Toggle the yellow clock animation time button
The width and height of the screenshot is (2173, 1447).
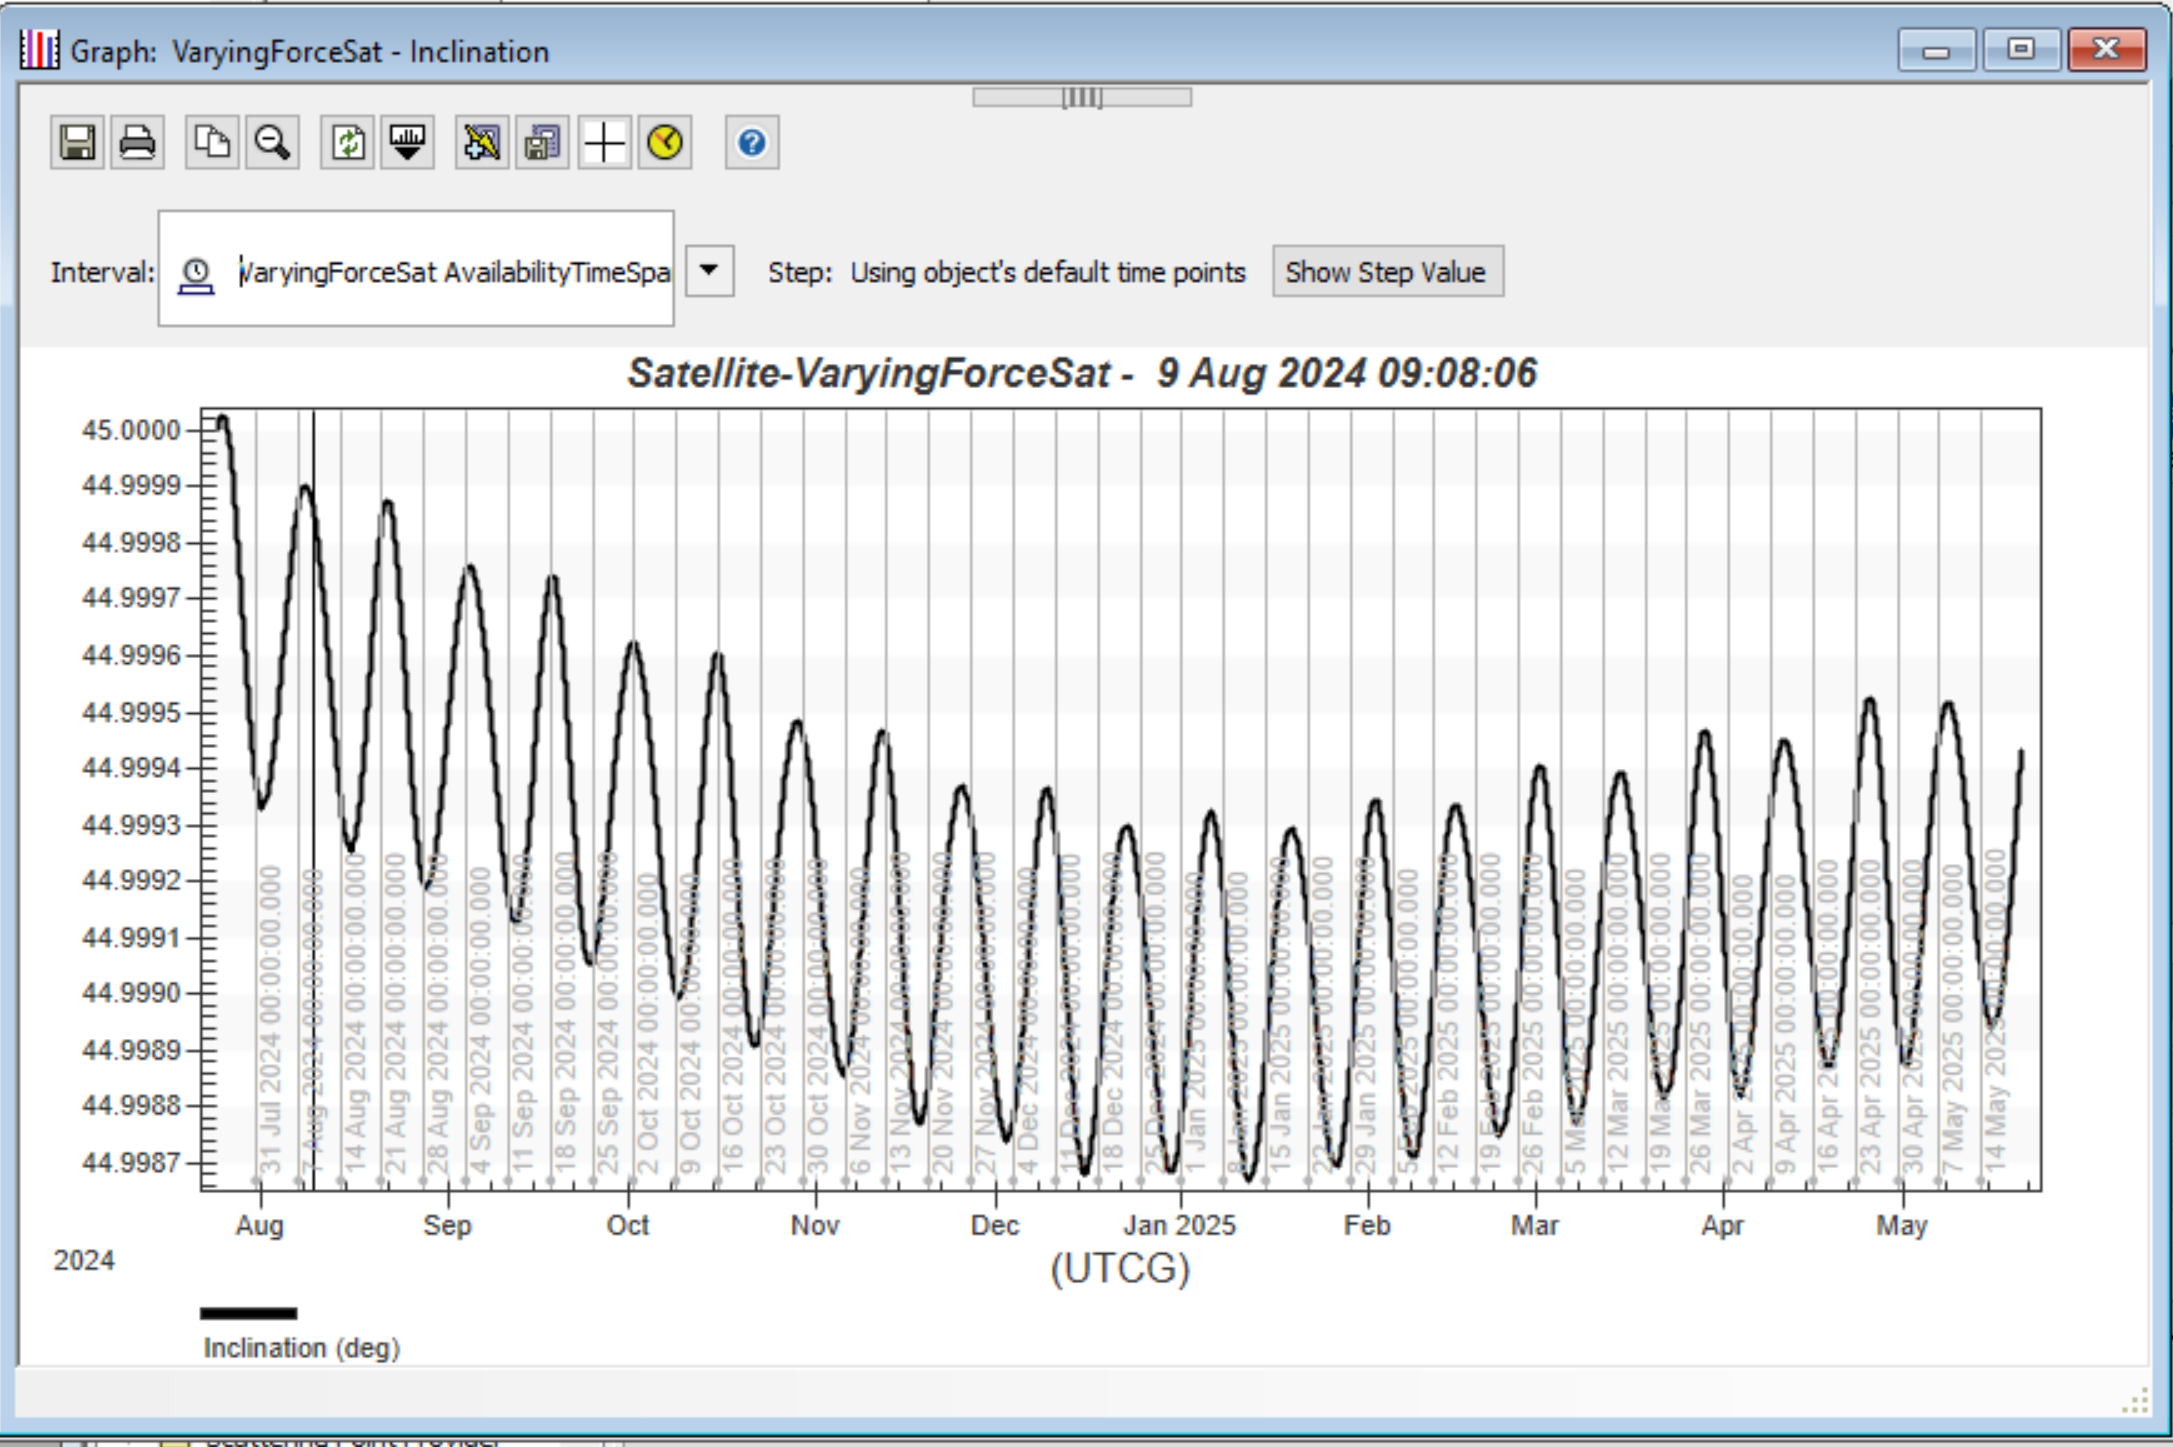coord(665,143)
